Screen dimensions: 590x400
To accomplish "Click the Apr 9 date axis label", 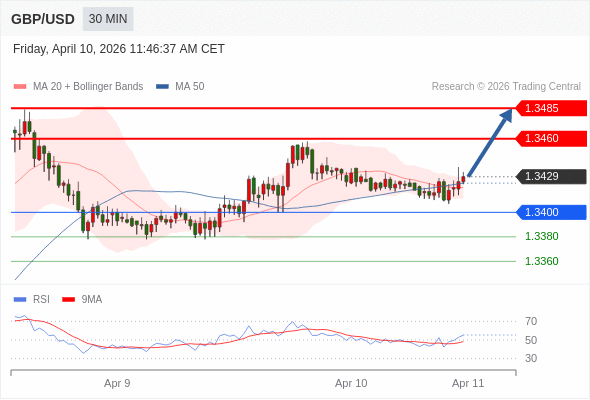I will [x=117, y=383].
